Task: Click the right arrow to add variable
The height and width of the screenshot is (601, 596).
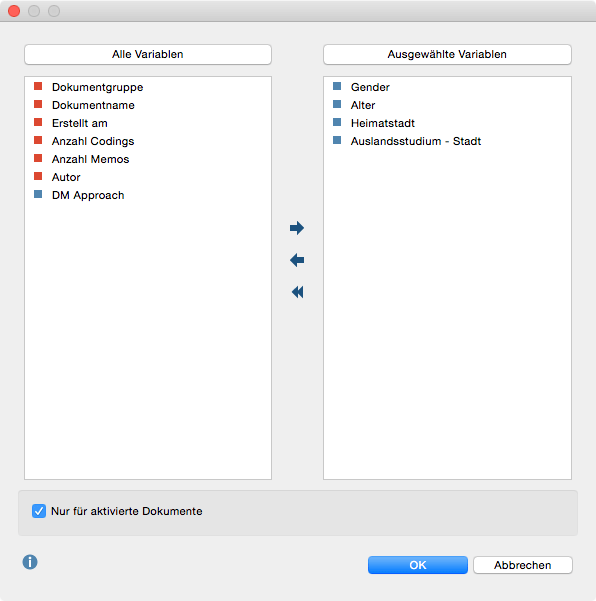Action: click(x=297, y=228)
